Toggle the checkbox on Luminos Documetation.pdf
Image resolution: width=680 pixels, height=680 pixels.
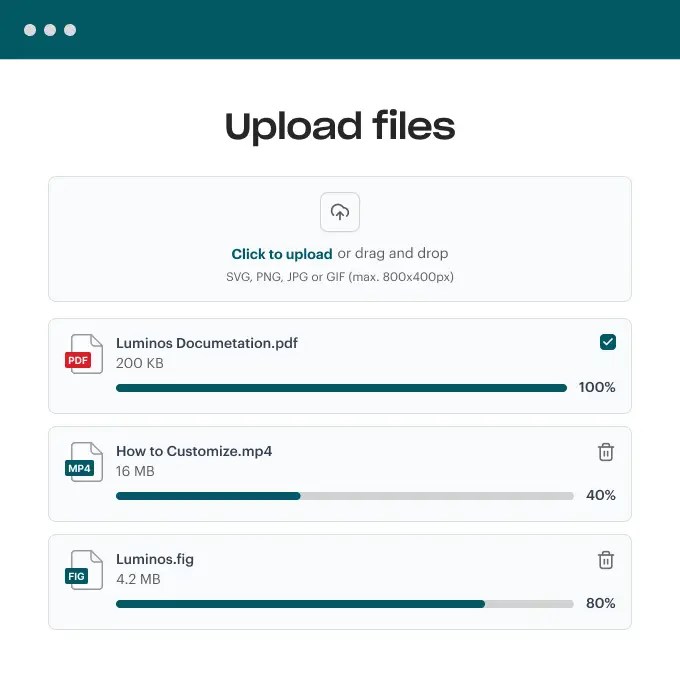(608, 342)
